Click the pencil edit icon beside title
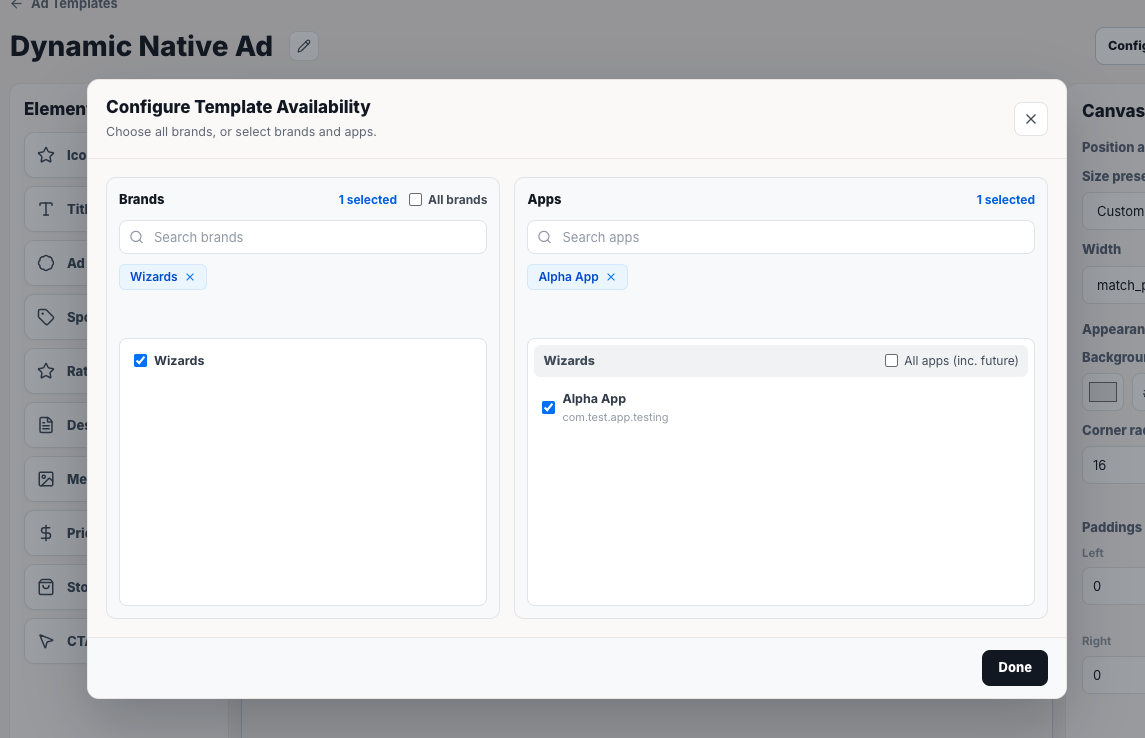This screenshot has width=1145, height=738. tap(304, 46)
